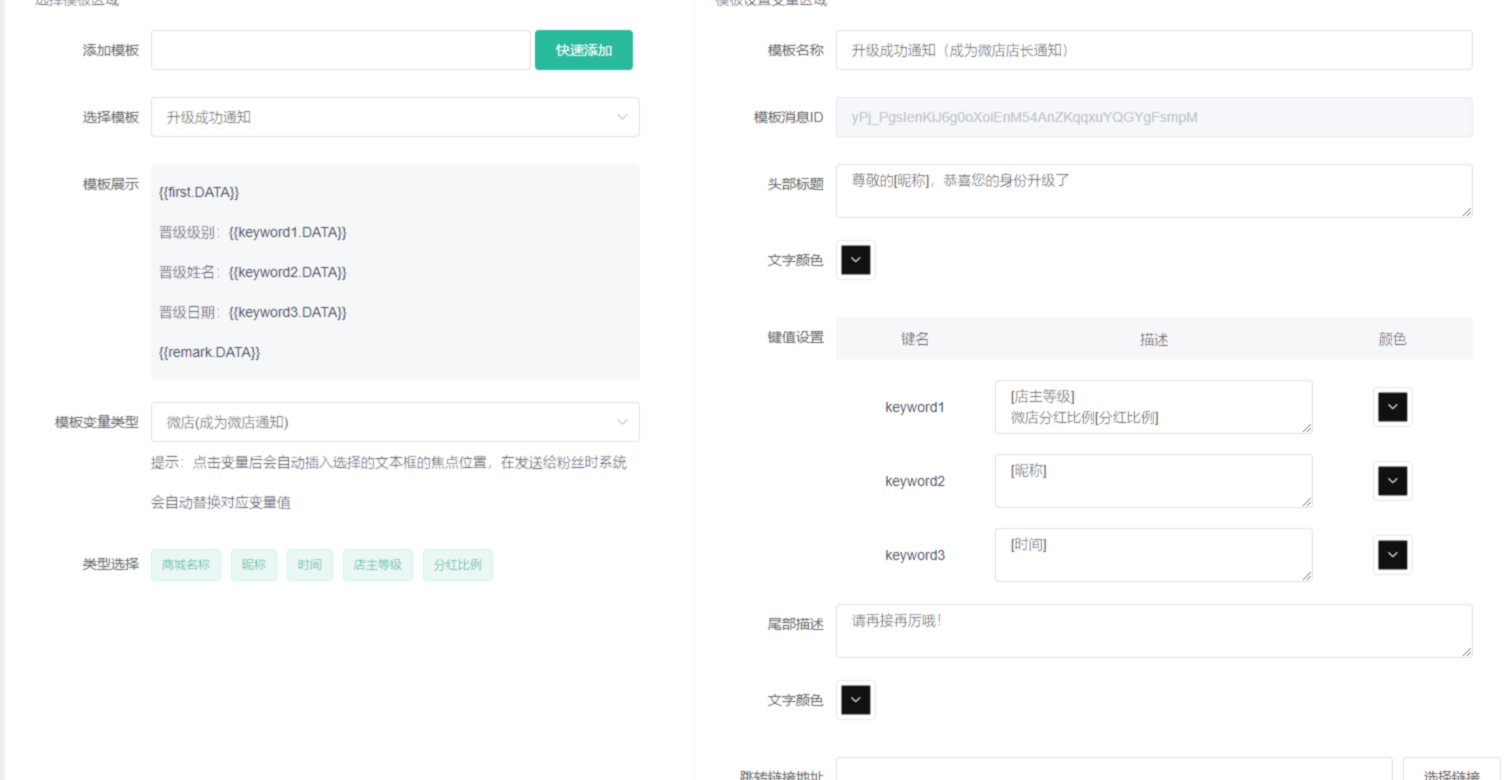Insert the 昵称 variable tag
The width and height of the screenshot is (1511, 780).
(x=254, y=565)
